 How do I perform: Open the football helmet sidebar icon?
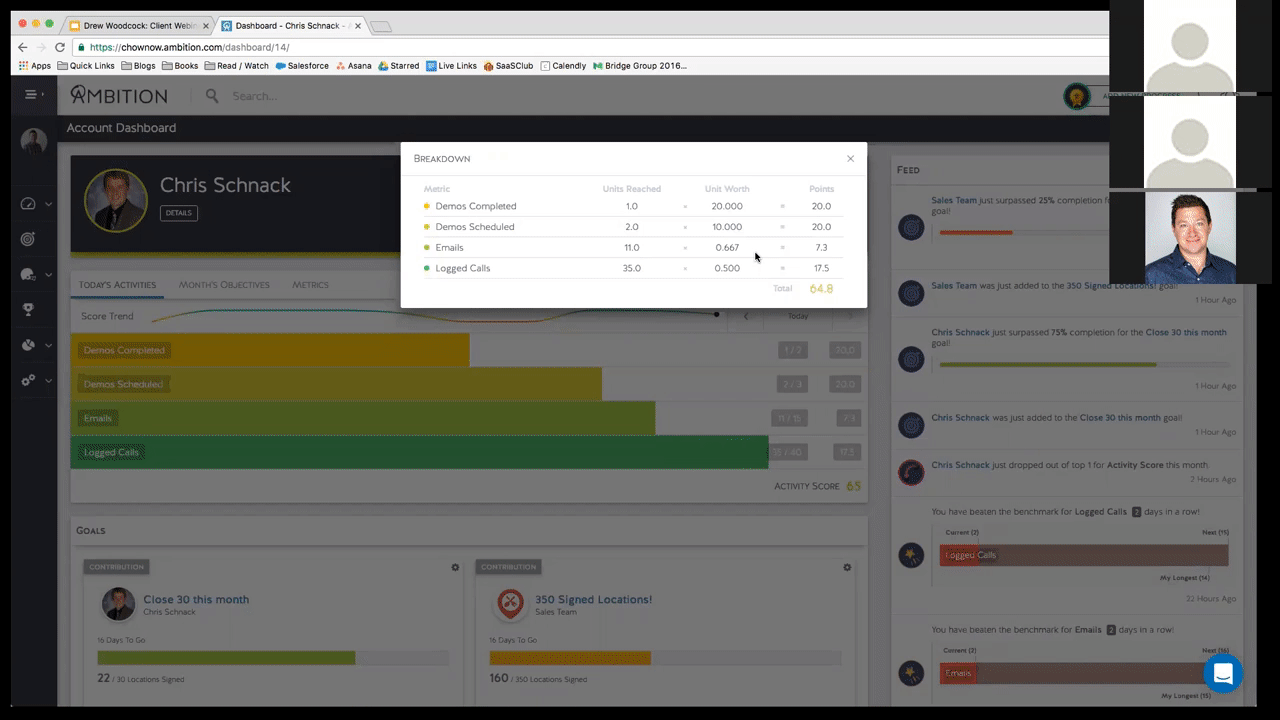click(28, 274)
